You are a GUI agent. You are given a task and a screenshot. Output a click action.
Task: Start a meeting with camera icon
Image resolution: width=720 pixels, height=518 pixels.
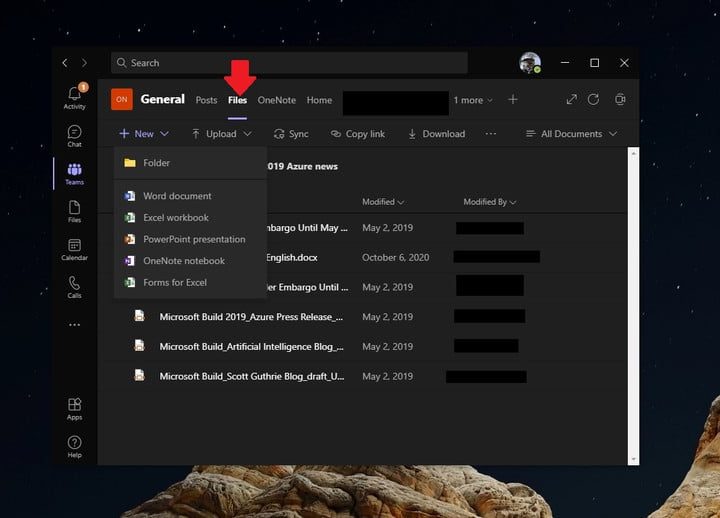(x=620, y=99)
